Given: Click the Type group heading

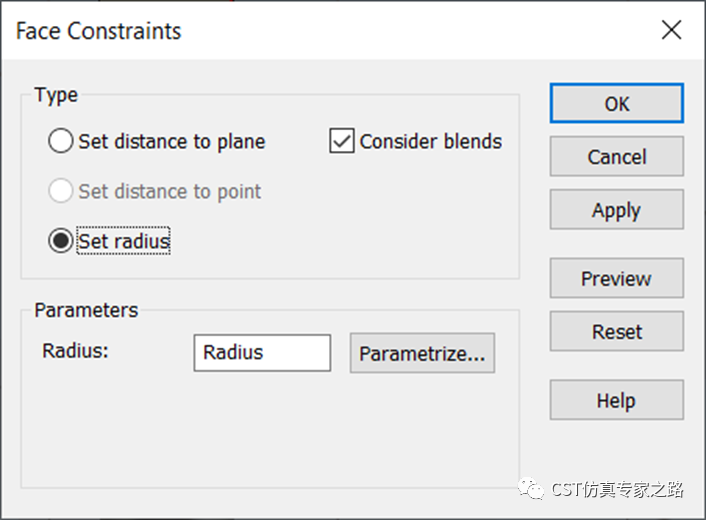Looking at the screenshot, I should (x=56, y=95).
